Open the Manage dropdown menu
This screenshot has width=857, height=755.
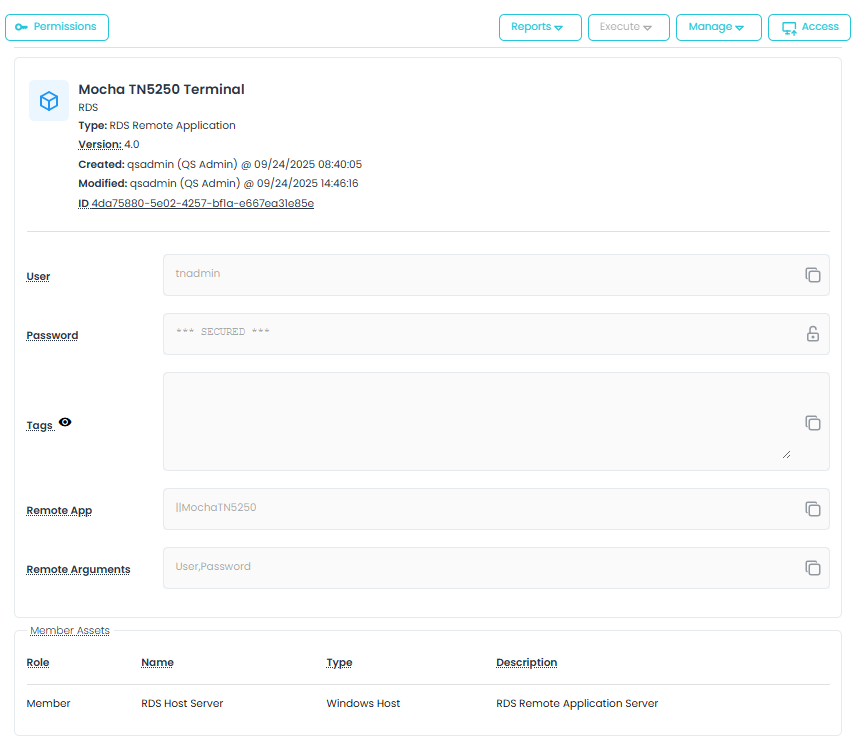(718, 27)
